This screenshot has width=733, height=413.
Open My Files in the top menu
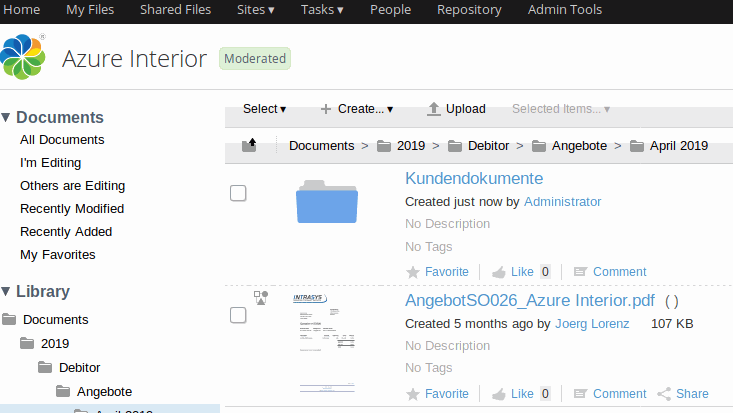(x=90, y=10)
